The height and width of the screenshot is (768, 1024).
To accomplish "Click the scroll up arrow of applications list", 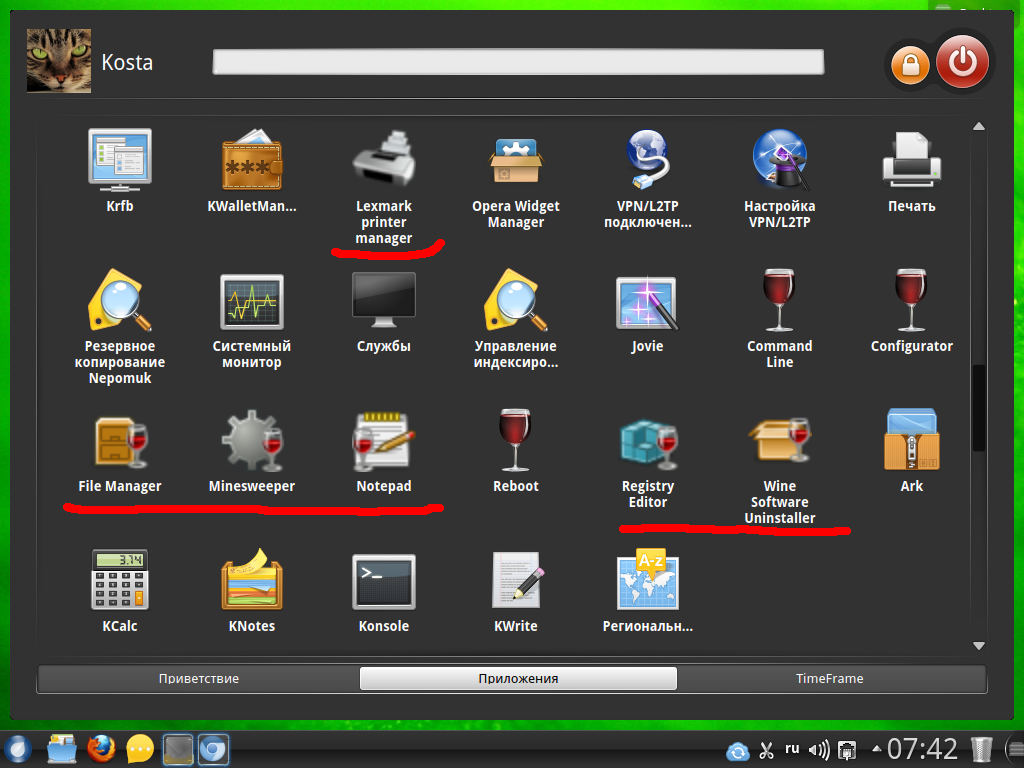I will pyautogui.click(x=978, y=127).
